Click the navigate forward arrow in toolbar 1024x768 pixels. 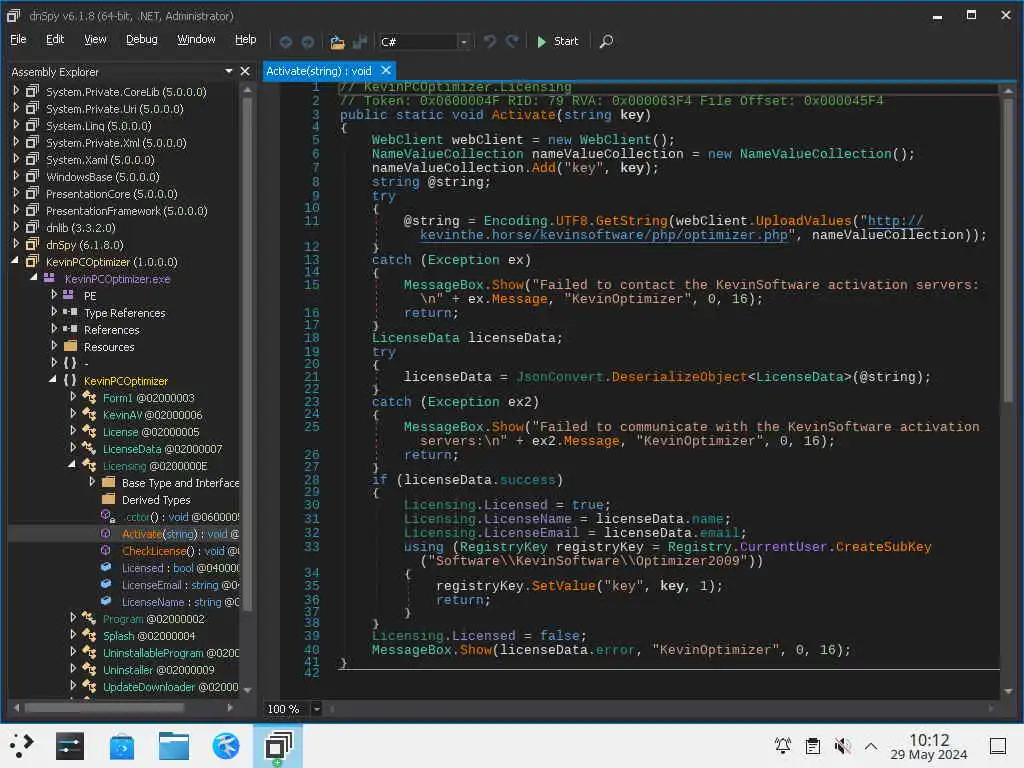308,42
